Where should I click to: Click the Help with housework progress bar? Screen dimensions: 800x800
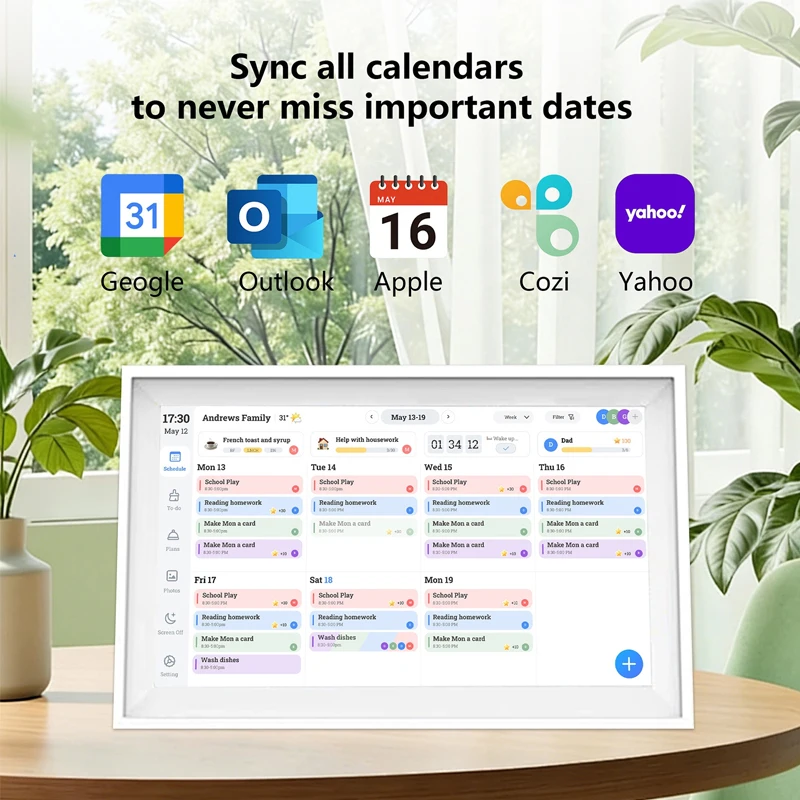tap(366, 450)
